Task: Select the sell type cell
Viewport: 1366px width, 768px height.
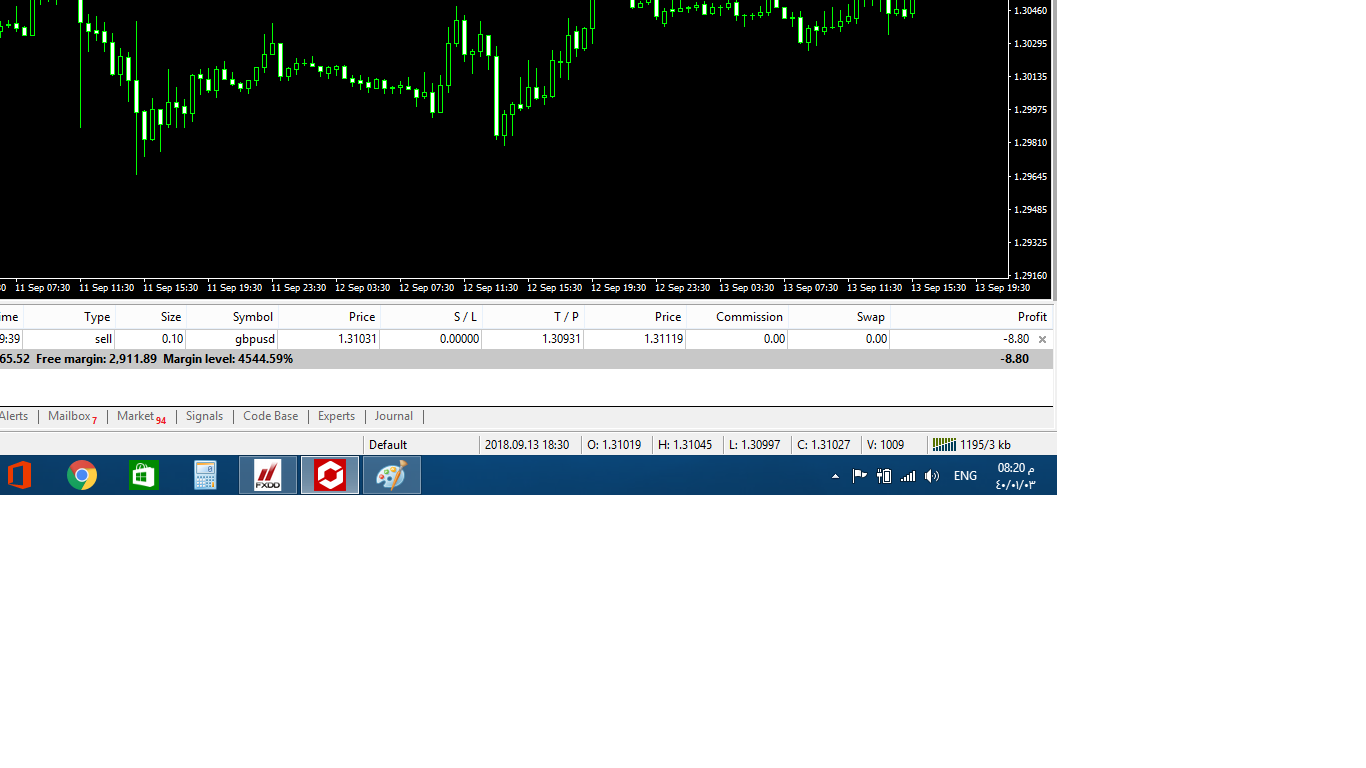Action: (103, 339)
